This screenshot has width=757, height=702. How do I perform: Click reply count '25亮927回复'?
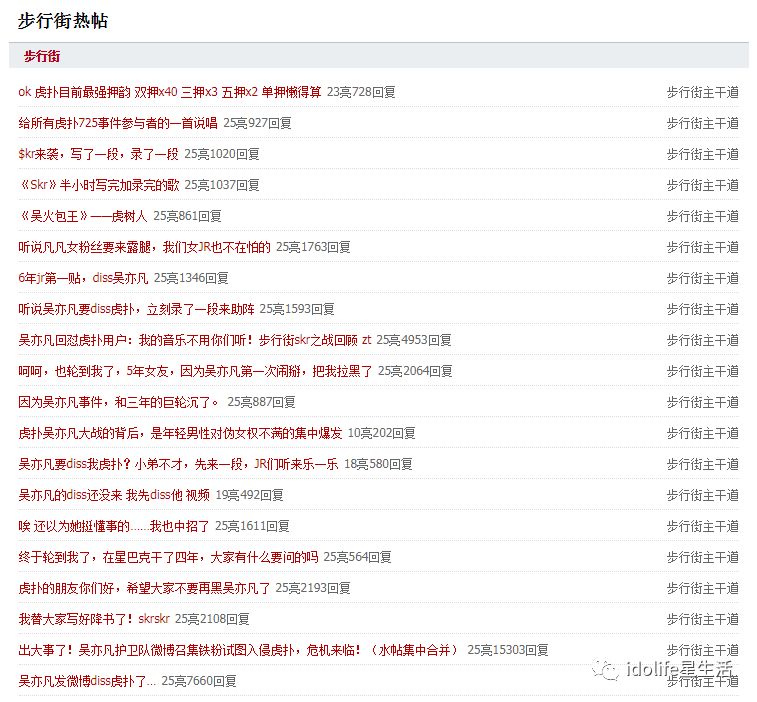(257, 123)
